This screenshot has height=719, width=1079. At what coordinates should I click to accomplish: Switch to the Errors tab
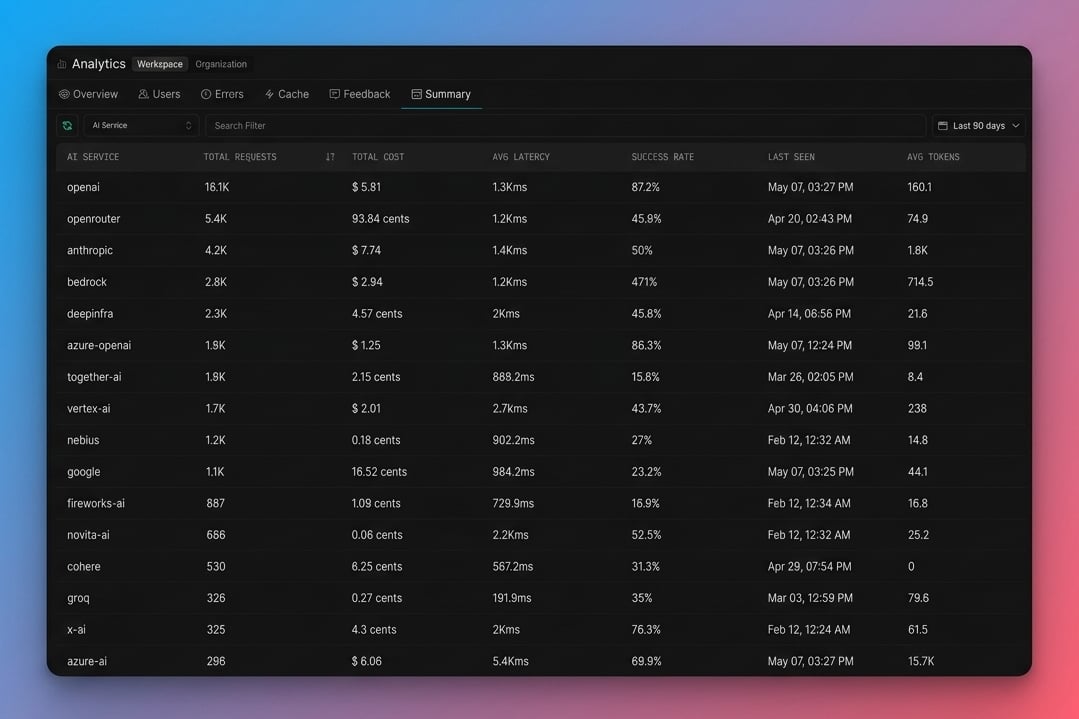222,94
